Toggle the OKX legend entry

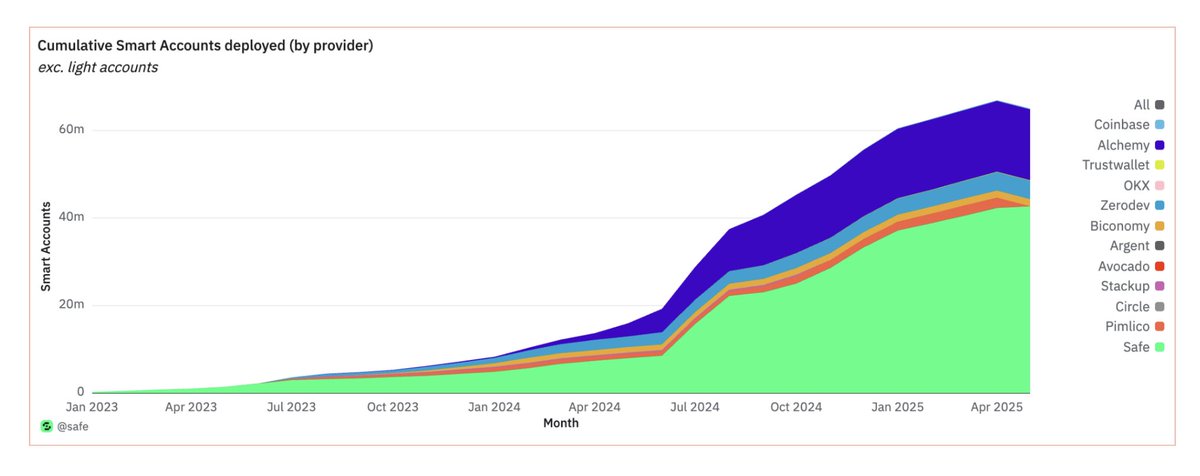point(1145,185)
